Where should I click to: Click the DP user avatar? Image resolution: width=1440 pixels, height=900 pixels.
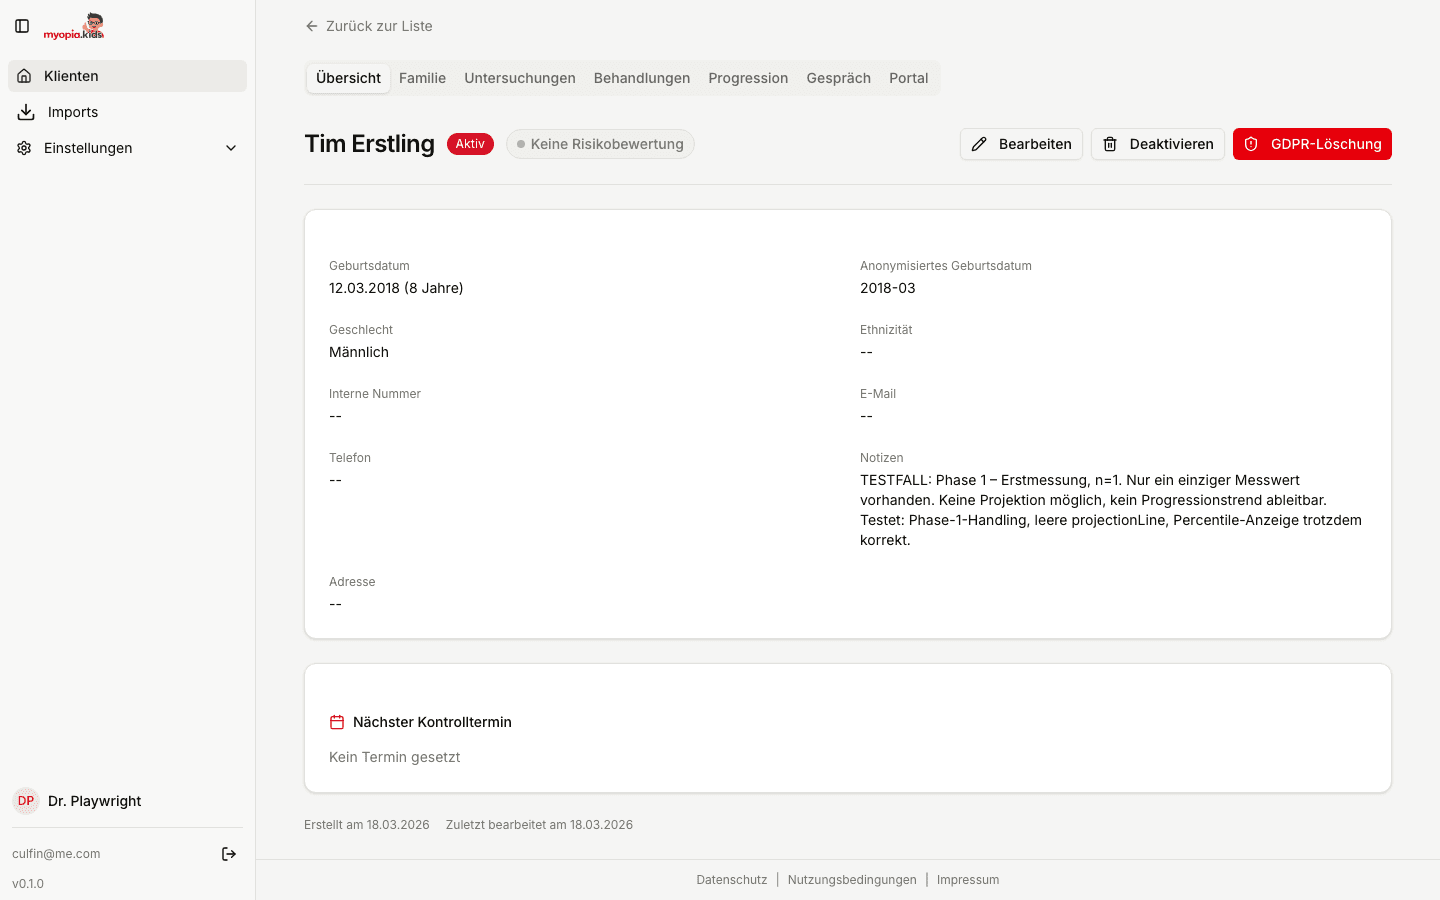26,801
